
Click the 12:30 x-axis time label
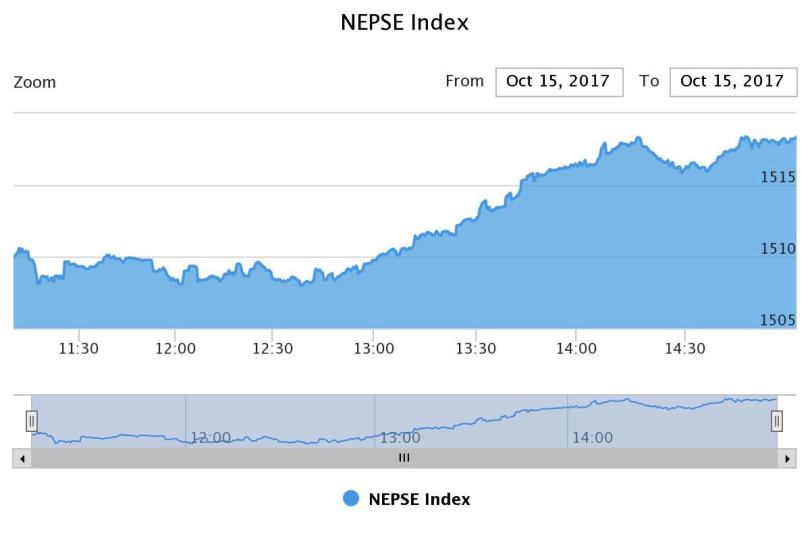click(272, 348)
